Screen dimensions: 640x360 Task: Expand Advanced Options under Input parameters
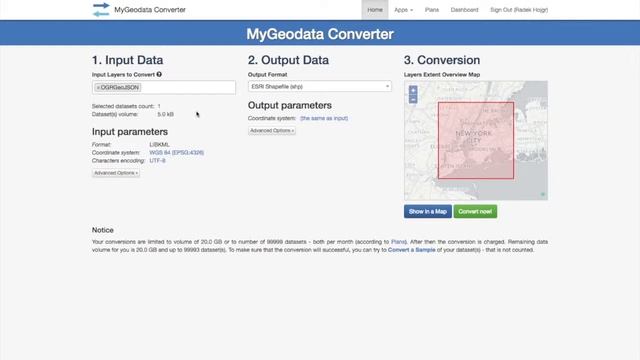pos(116,173)
